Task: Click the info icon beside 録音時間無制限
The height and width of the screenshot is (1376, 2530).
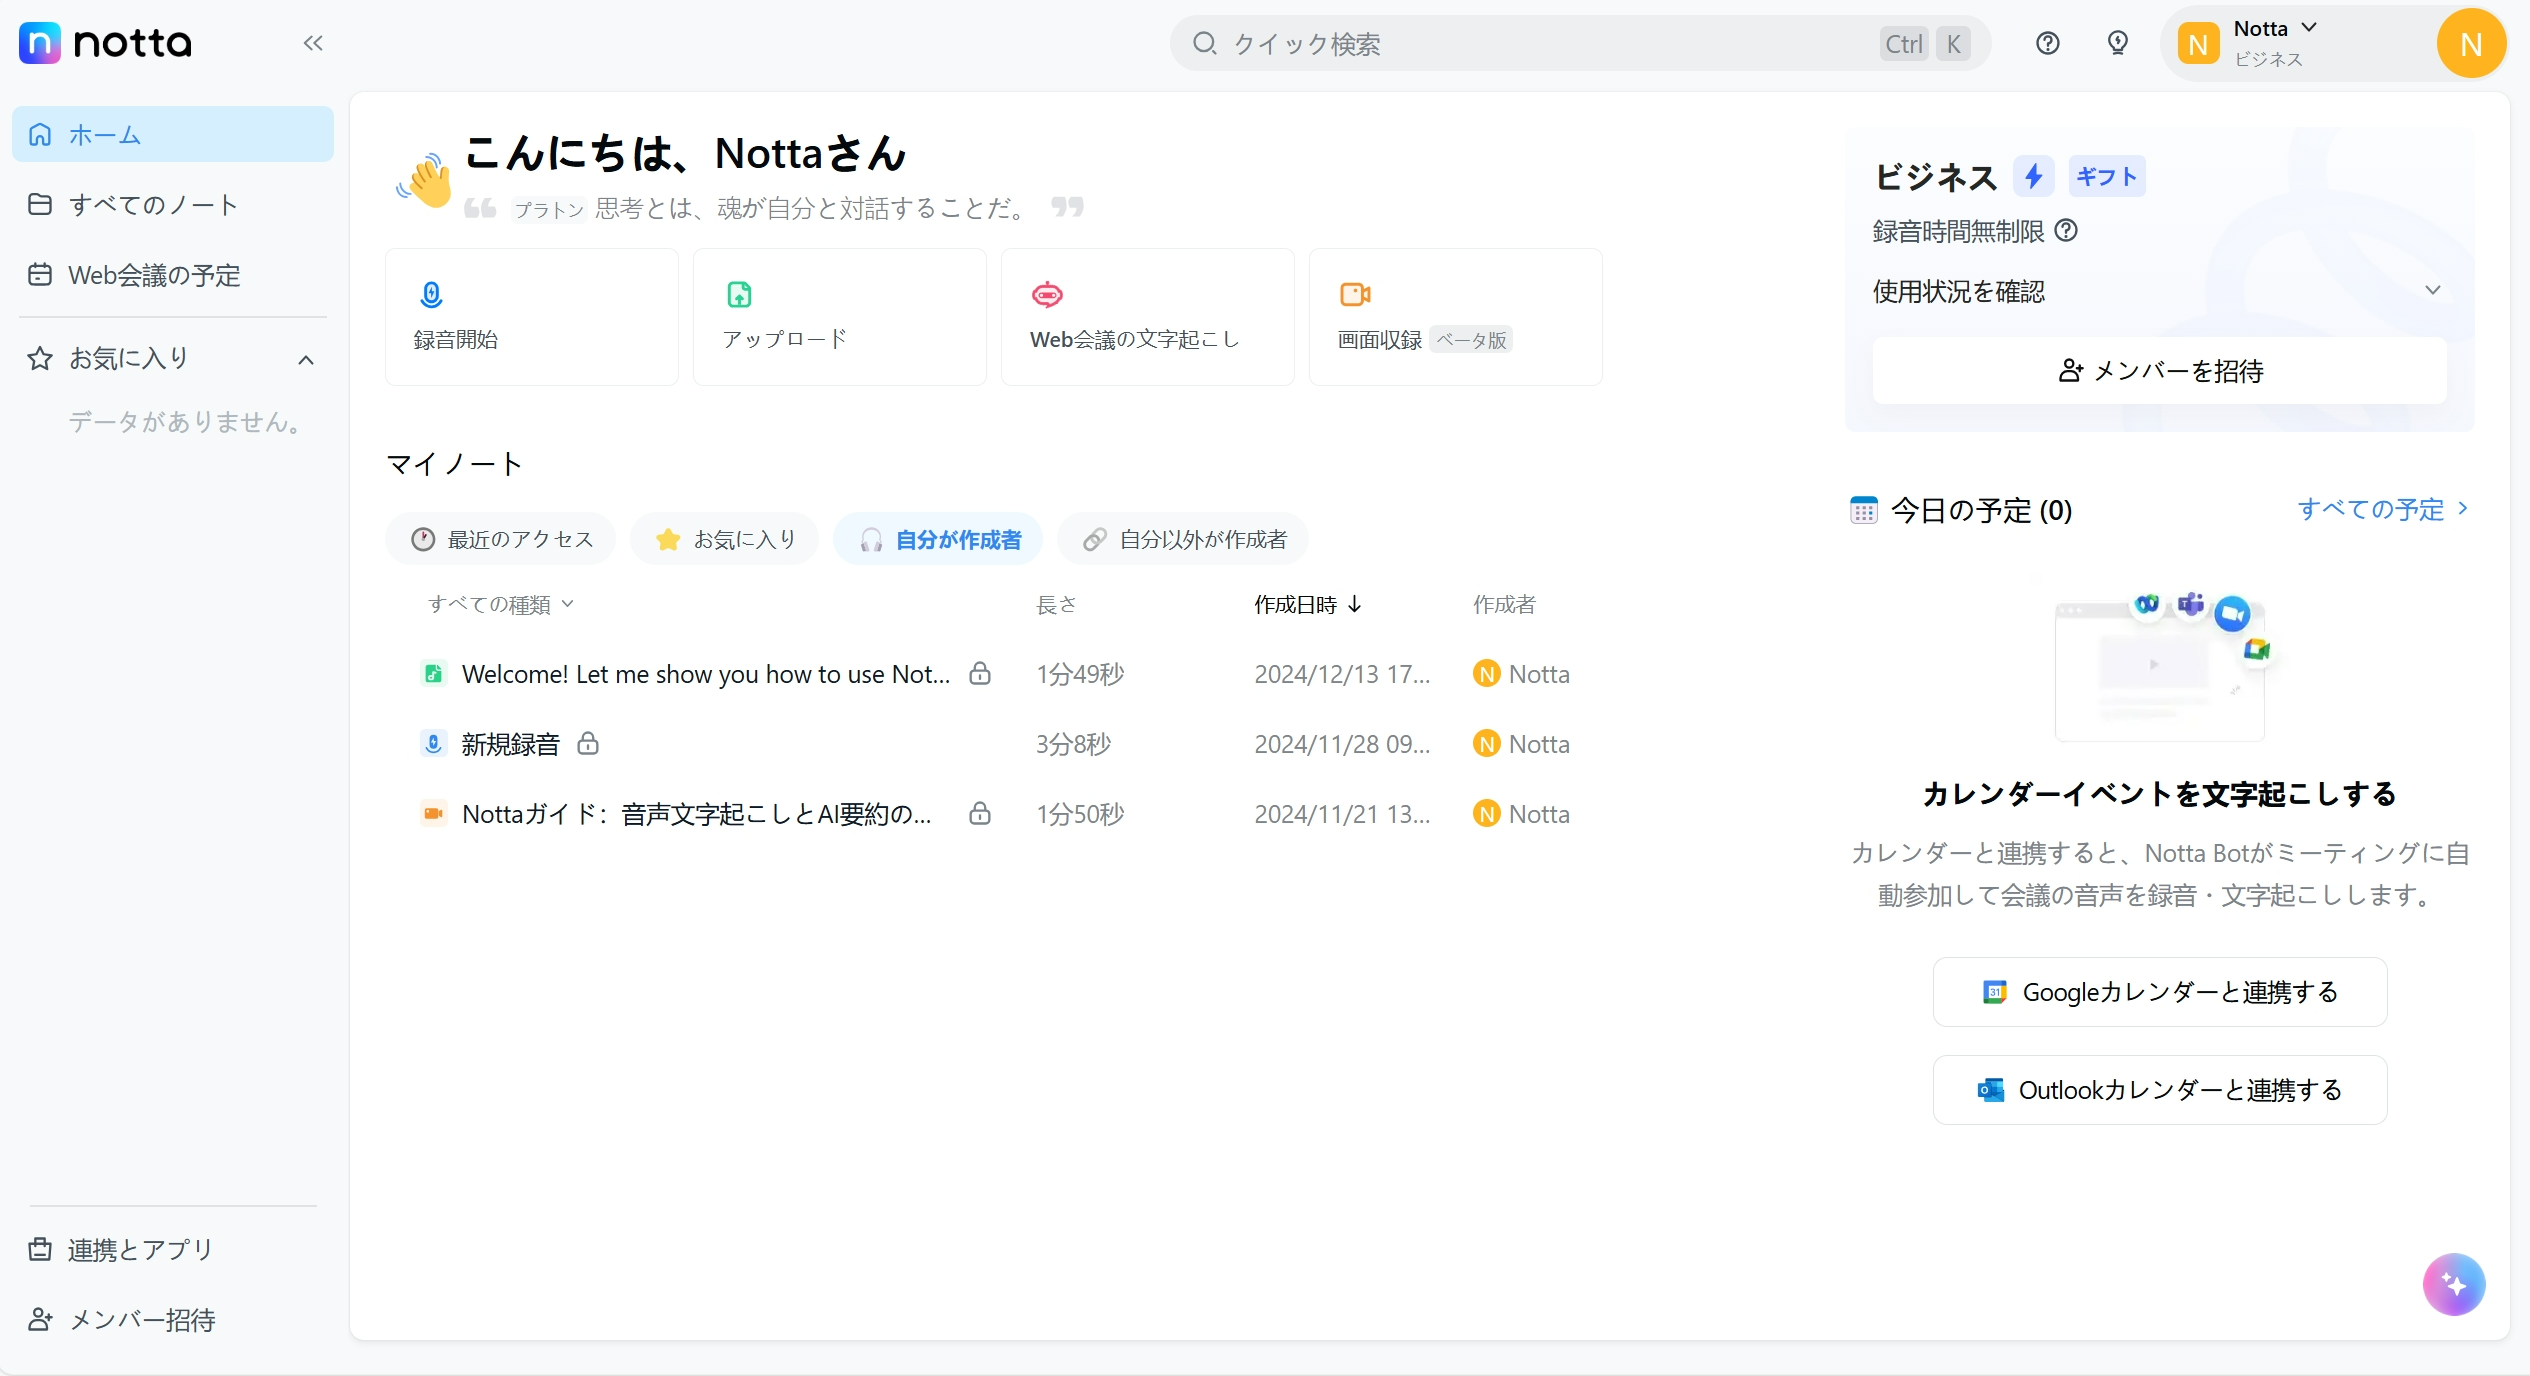Action: 2066,231
